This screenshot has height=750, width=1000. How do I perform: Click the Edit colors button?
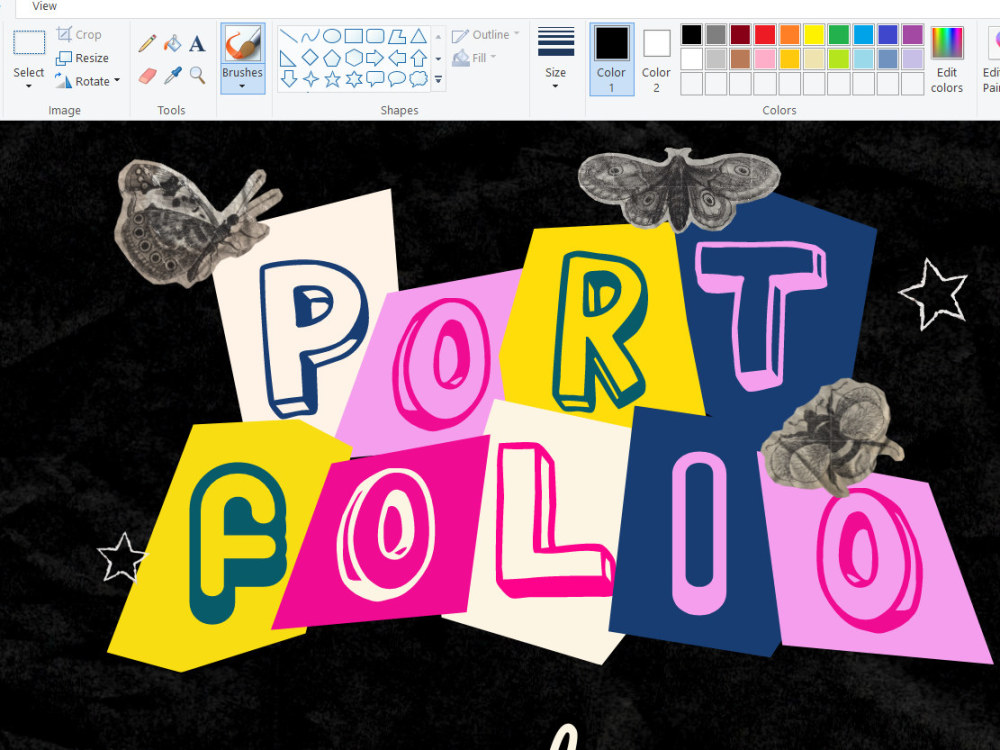click(x=946, y=59)
